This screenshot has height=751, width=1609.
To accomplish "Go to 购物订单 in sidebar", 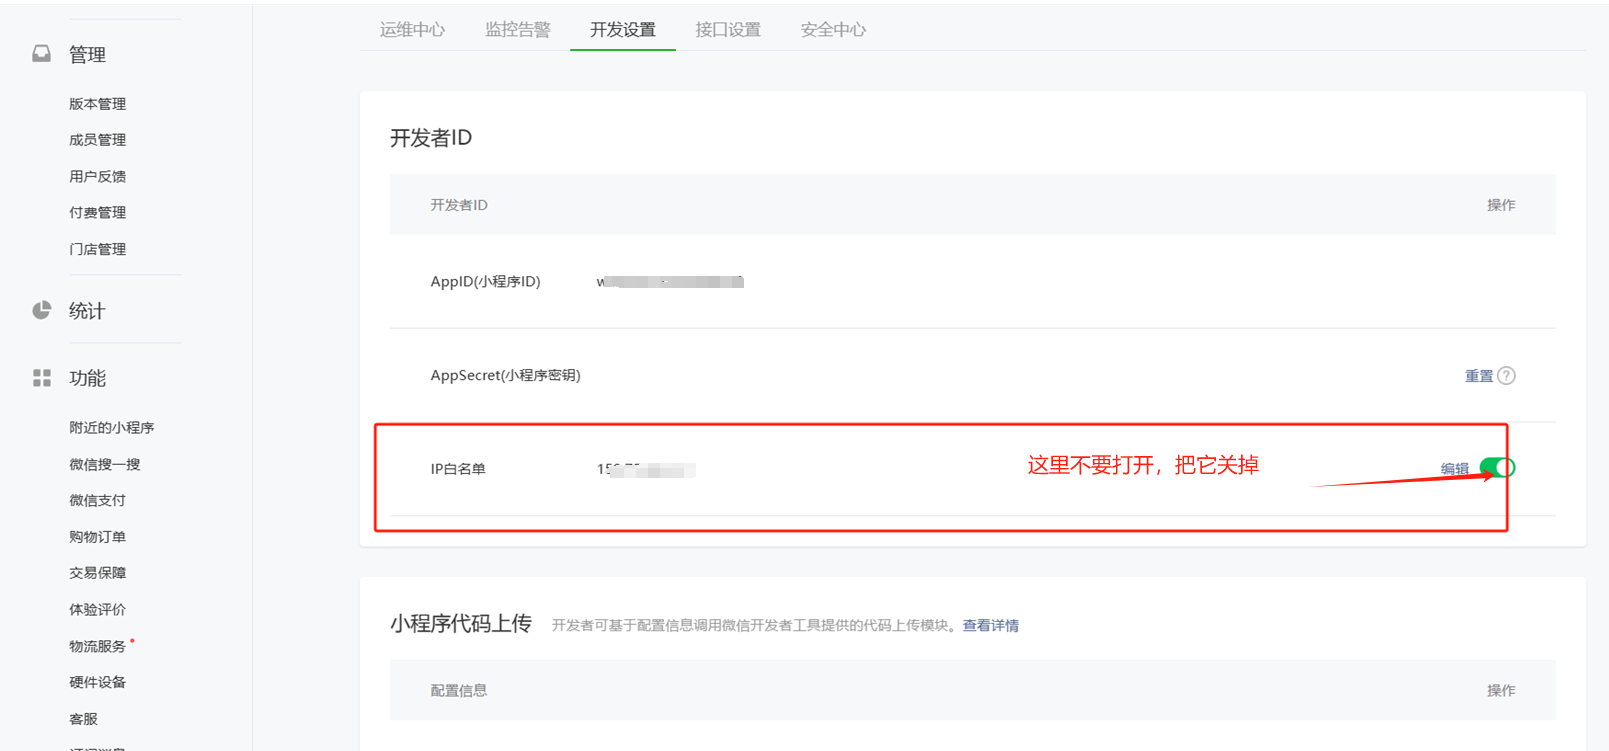I will (x=97, y=537).
